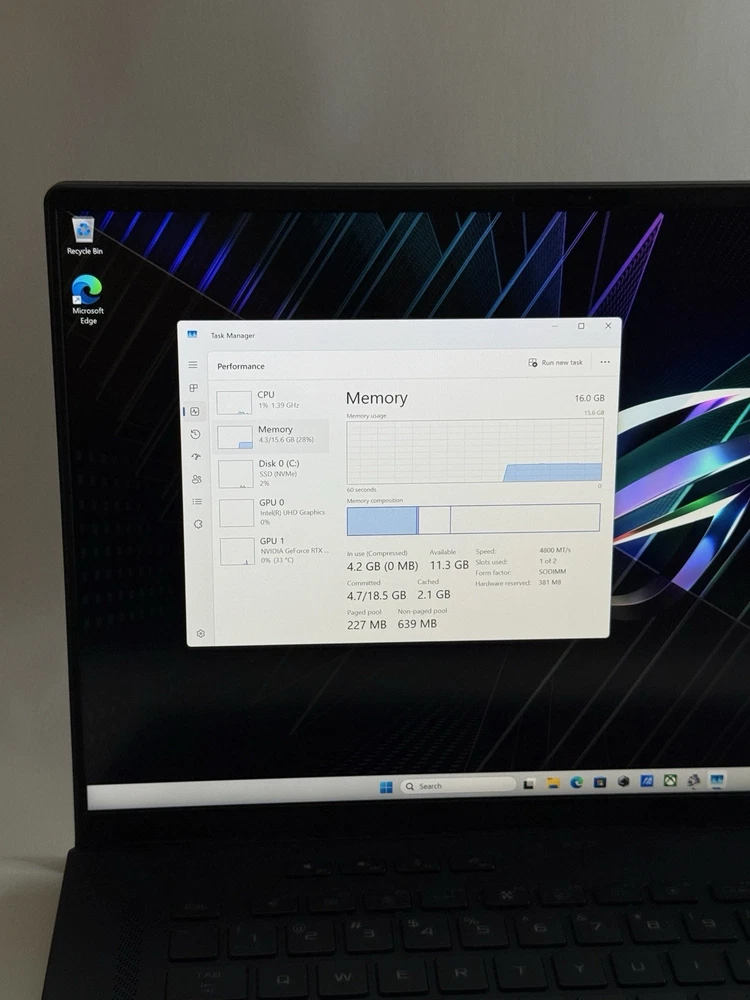
Task: Open the Startup apps page icon
Action: 196,457
